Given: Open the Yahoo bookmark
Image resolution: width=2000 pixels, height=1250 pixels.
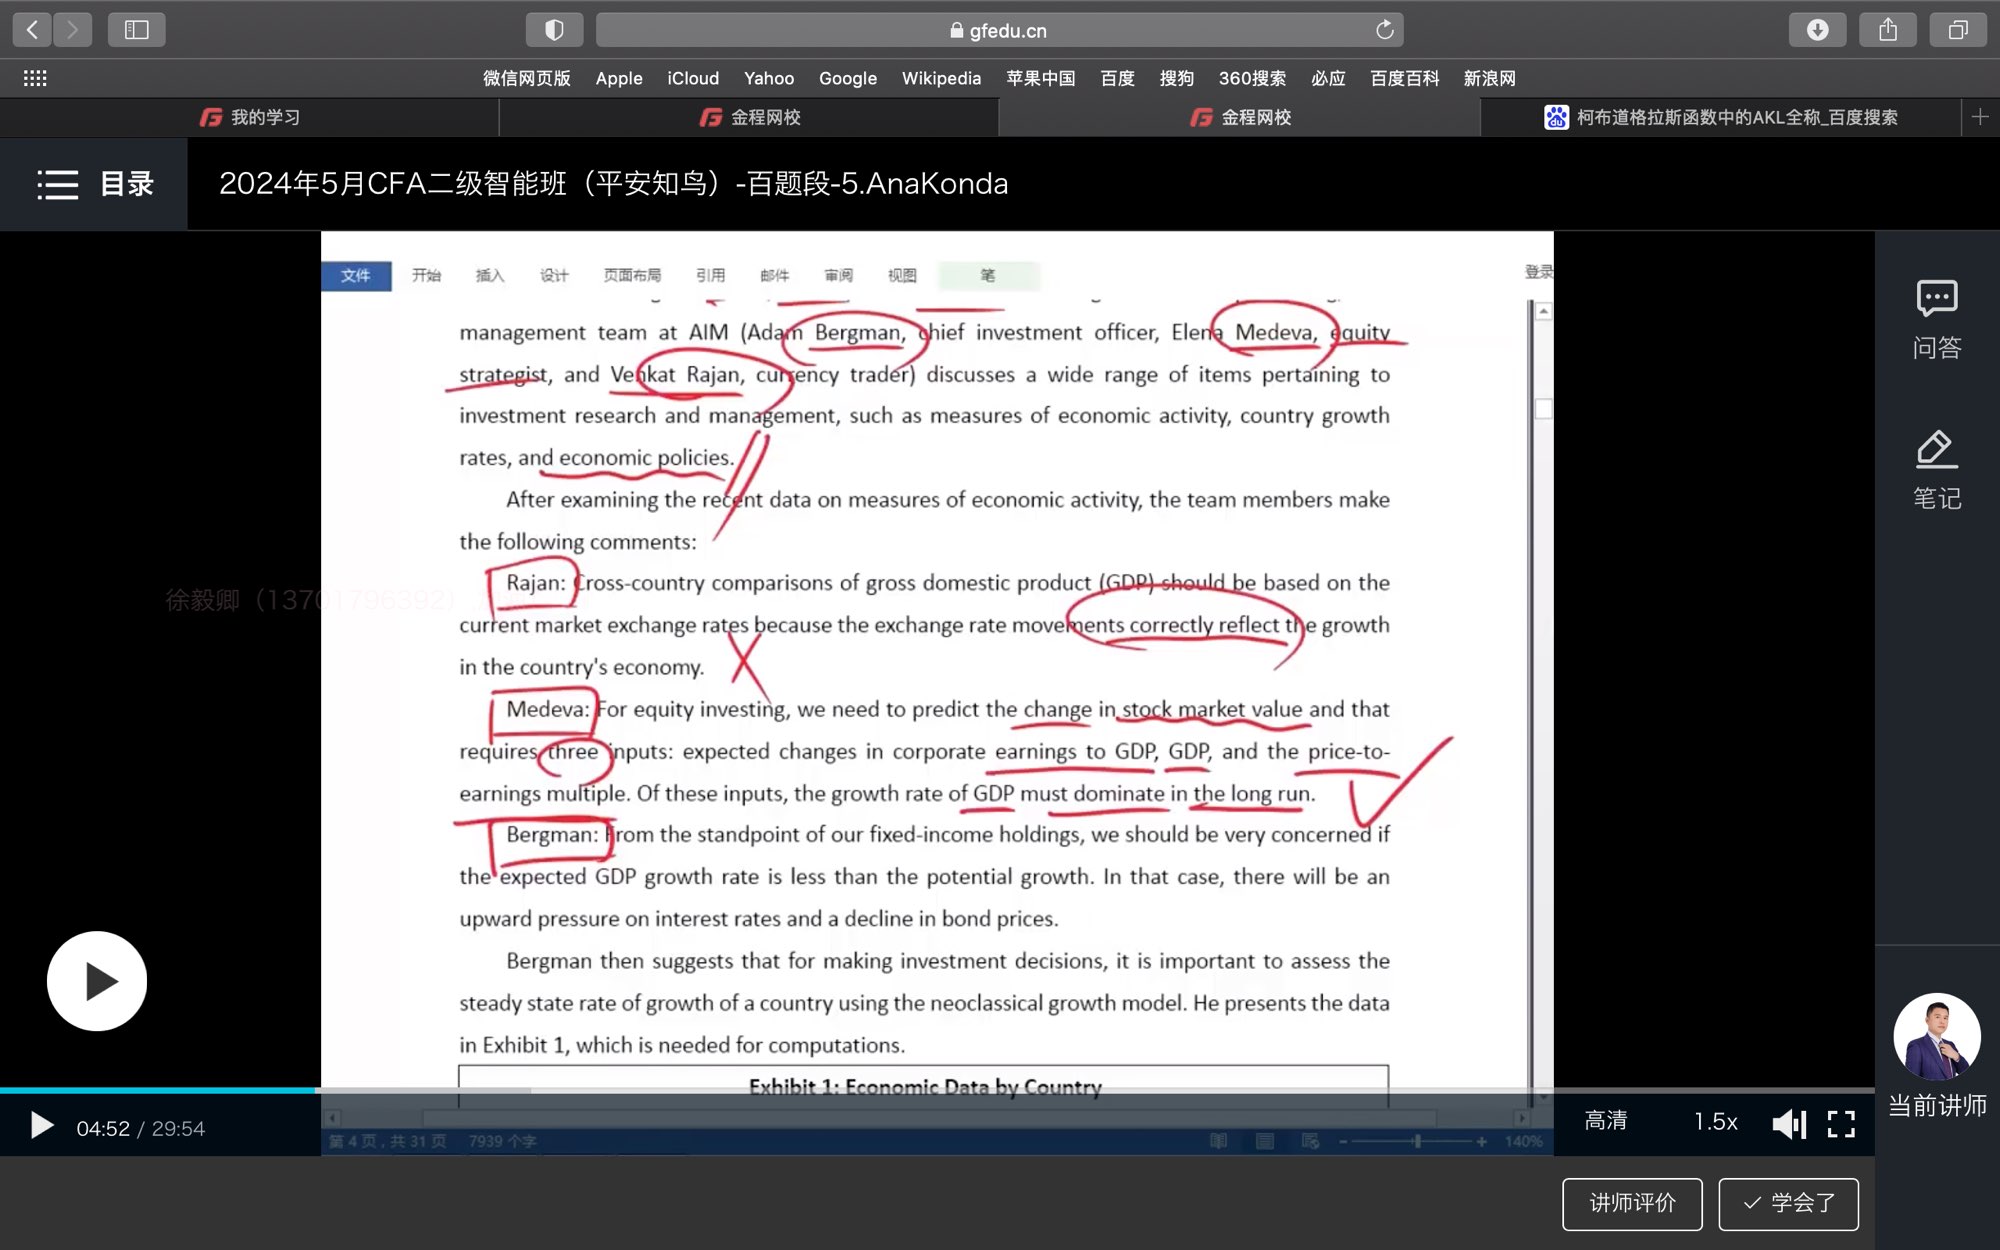Looking at the screenshot, I should [769, 78].
